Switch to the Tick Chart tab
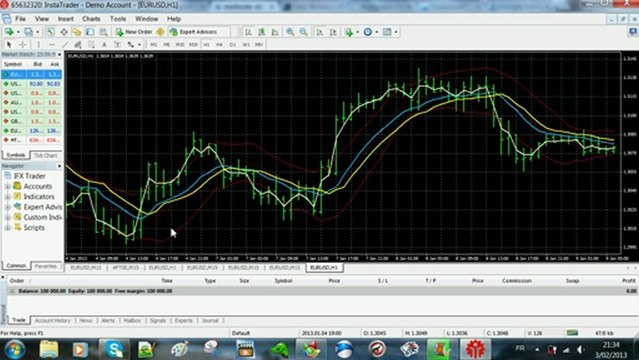The height and width of the screenshot is (360, 639). pyautogui.click(x=46, y=156)
